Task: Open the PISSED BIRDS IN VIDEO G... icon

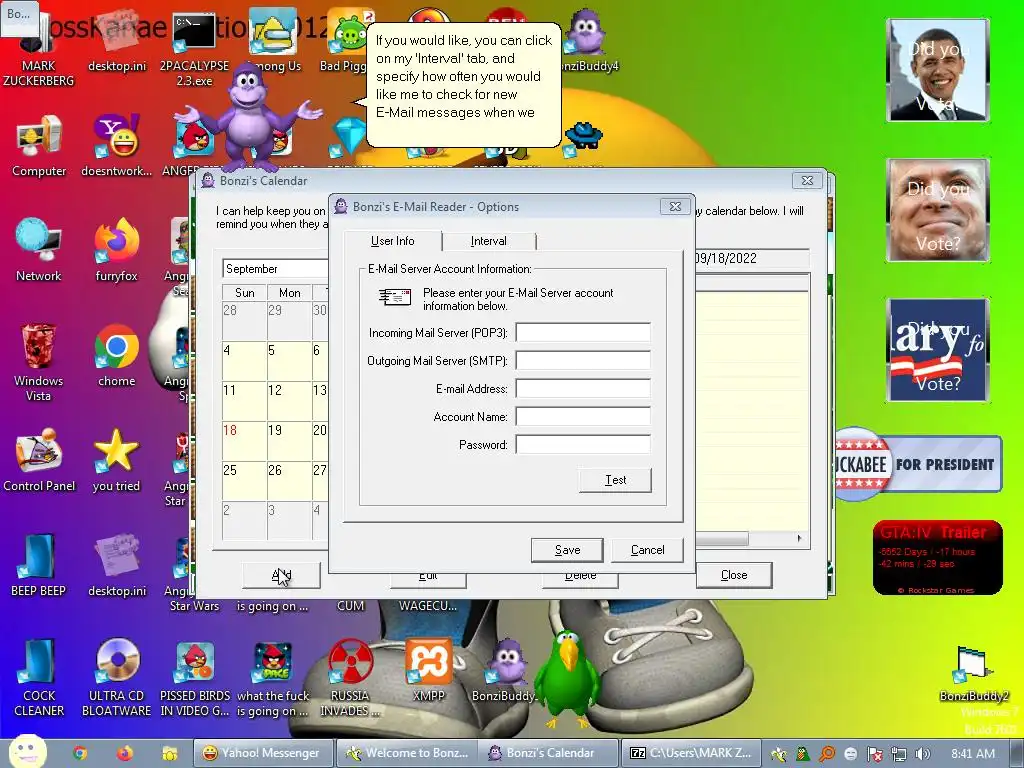Action: pyautogui.click(x=195, y=678)
